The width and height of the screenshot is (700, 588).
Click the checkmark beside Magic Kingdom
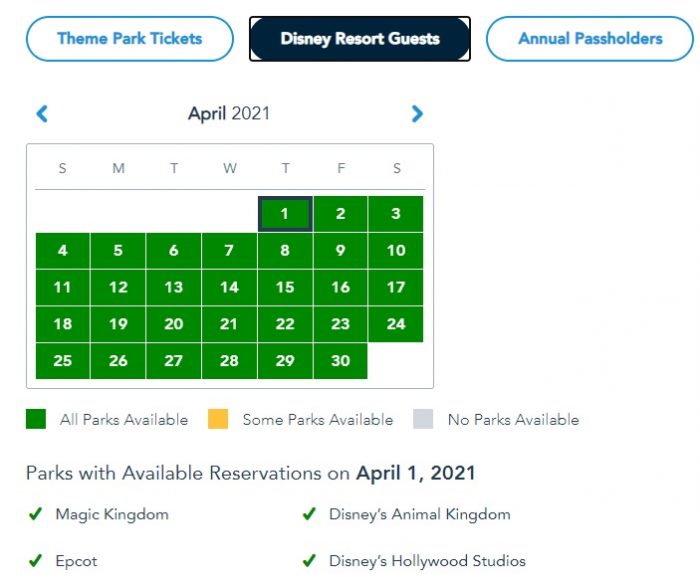tap(35, 515)
